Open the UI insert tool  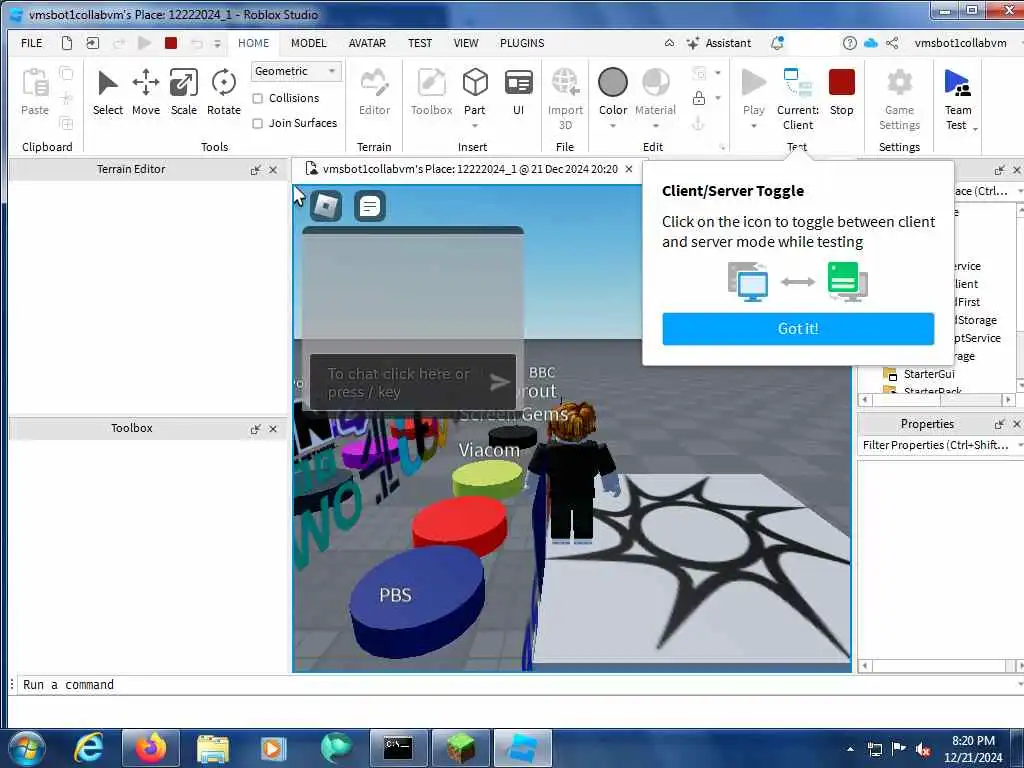click(x=519, y=92)
